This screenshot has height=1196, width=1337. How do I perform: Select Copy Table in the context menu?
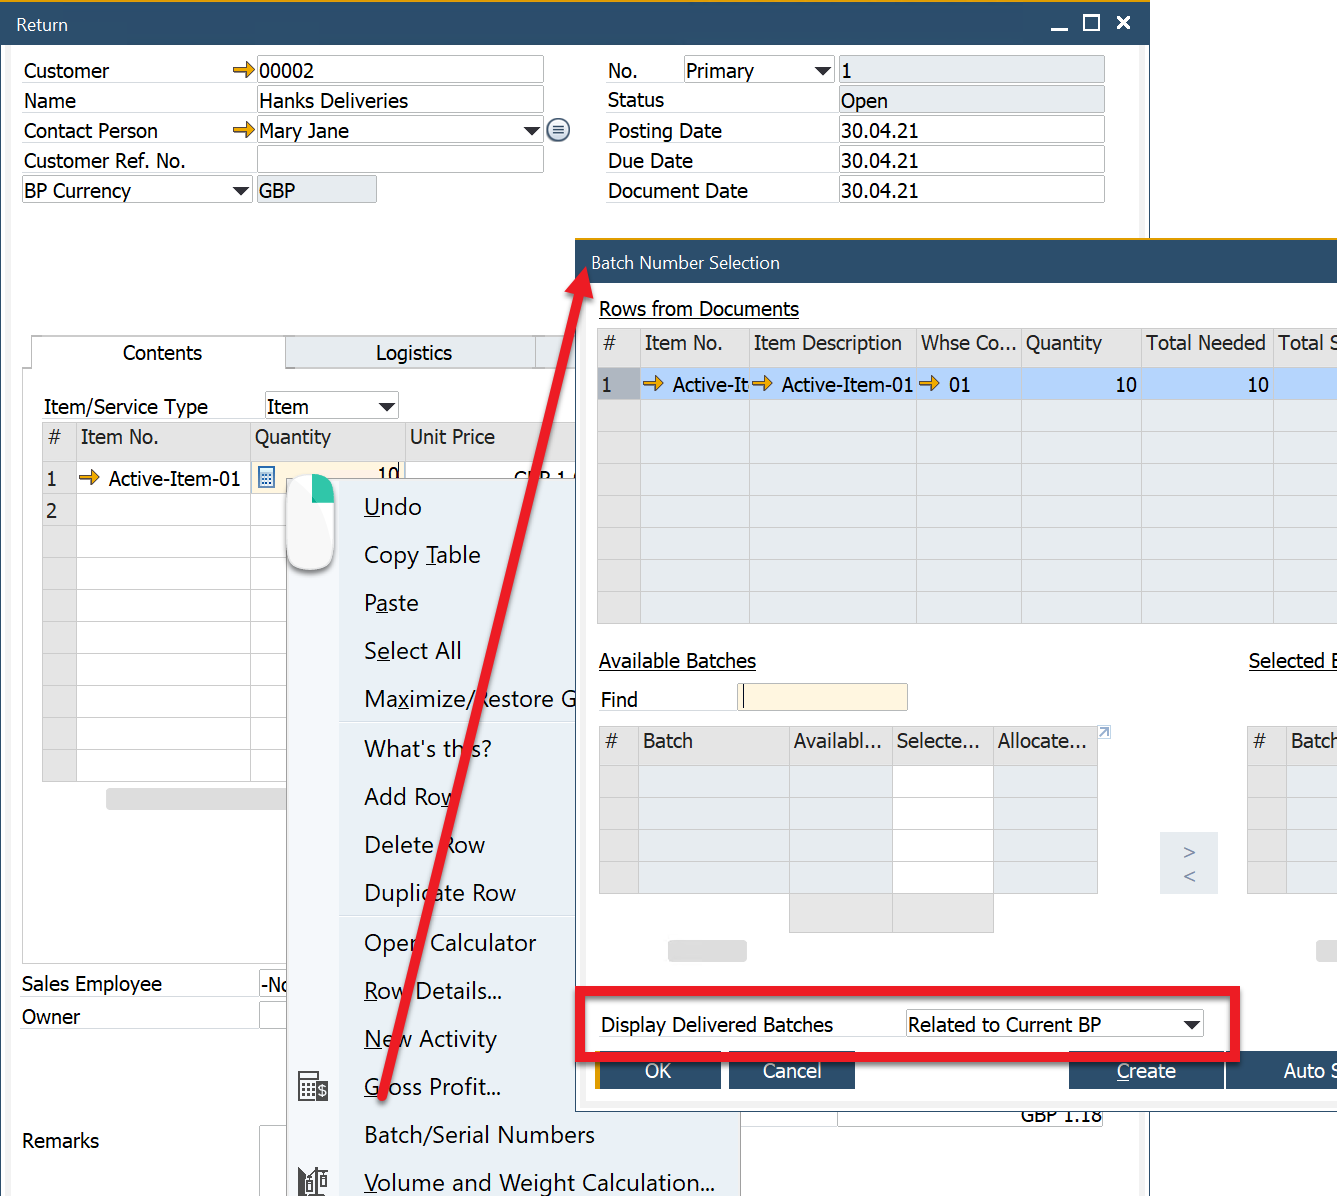(x=422, y=555)
